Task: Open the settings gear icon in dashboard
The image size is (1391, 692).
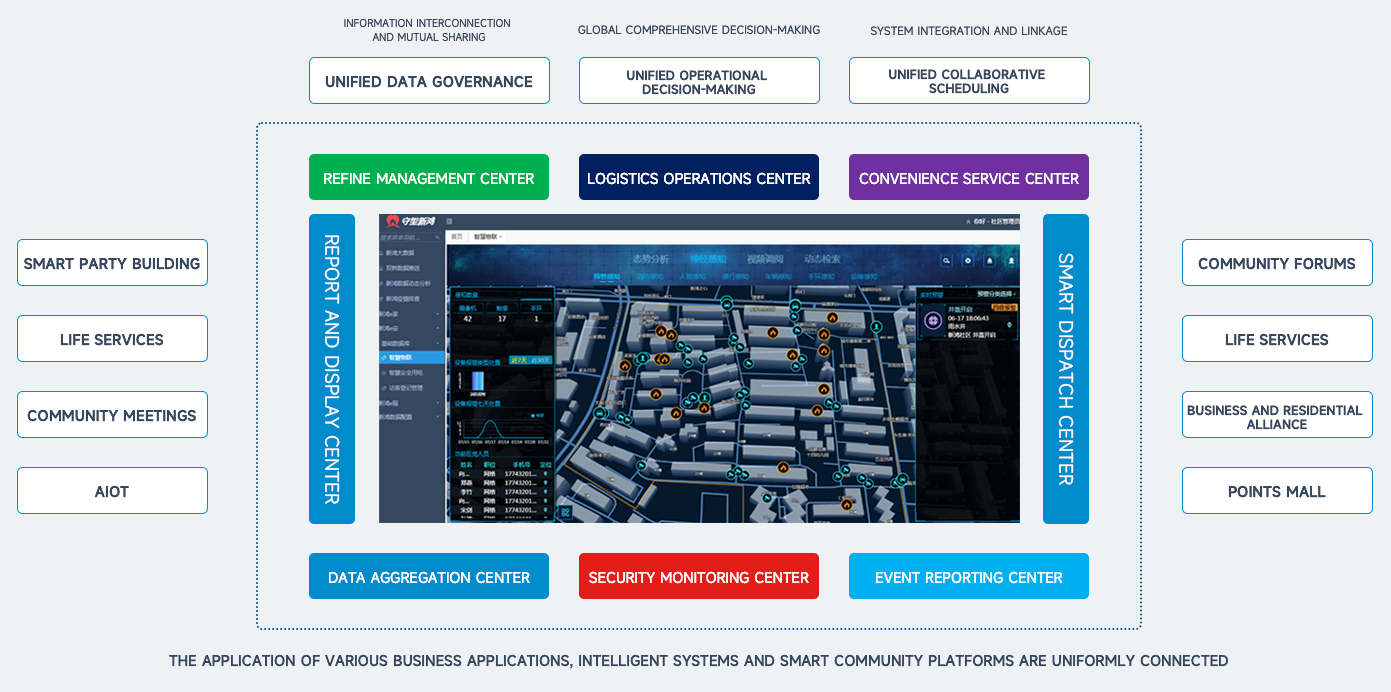Action: 968,260
